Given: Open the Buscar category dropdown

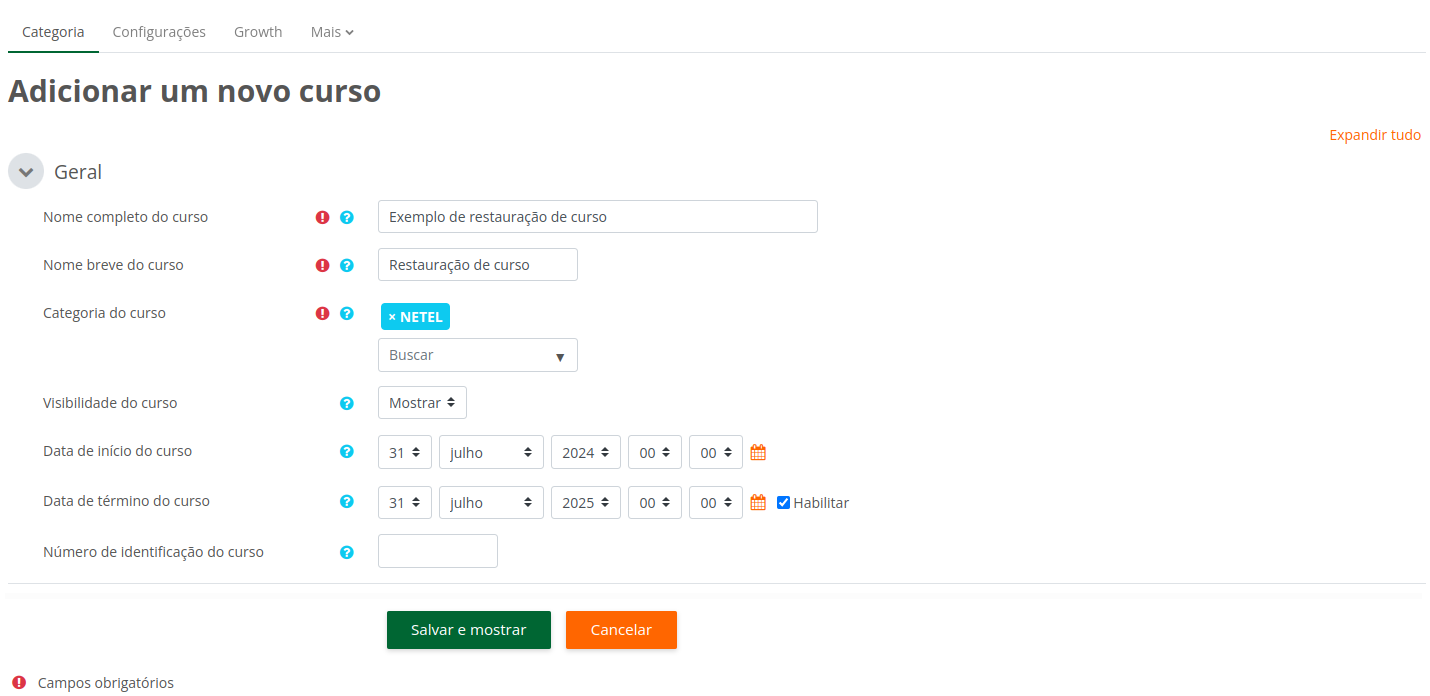Looking at the screenshot, I should 477,355.
